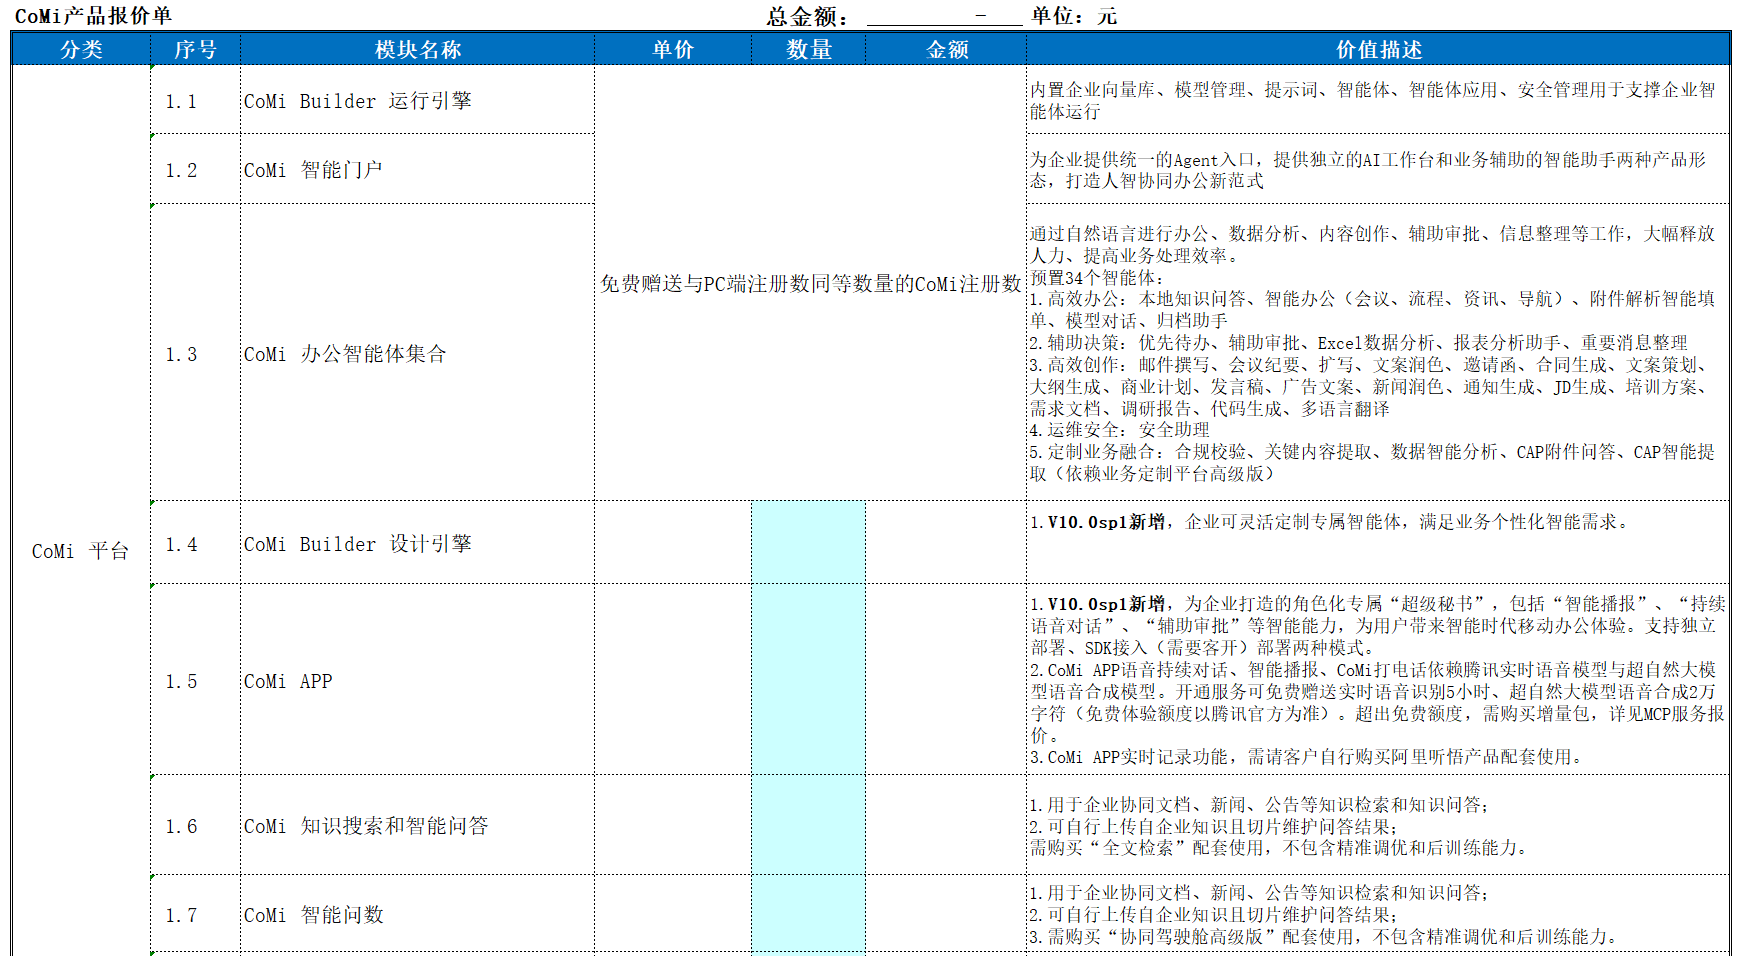Click the 单价 header cell
Screen dimensions: 1741x956
pyautogui.click(x=673, y=49)
